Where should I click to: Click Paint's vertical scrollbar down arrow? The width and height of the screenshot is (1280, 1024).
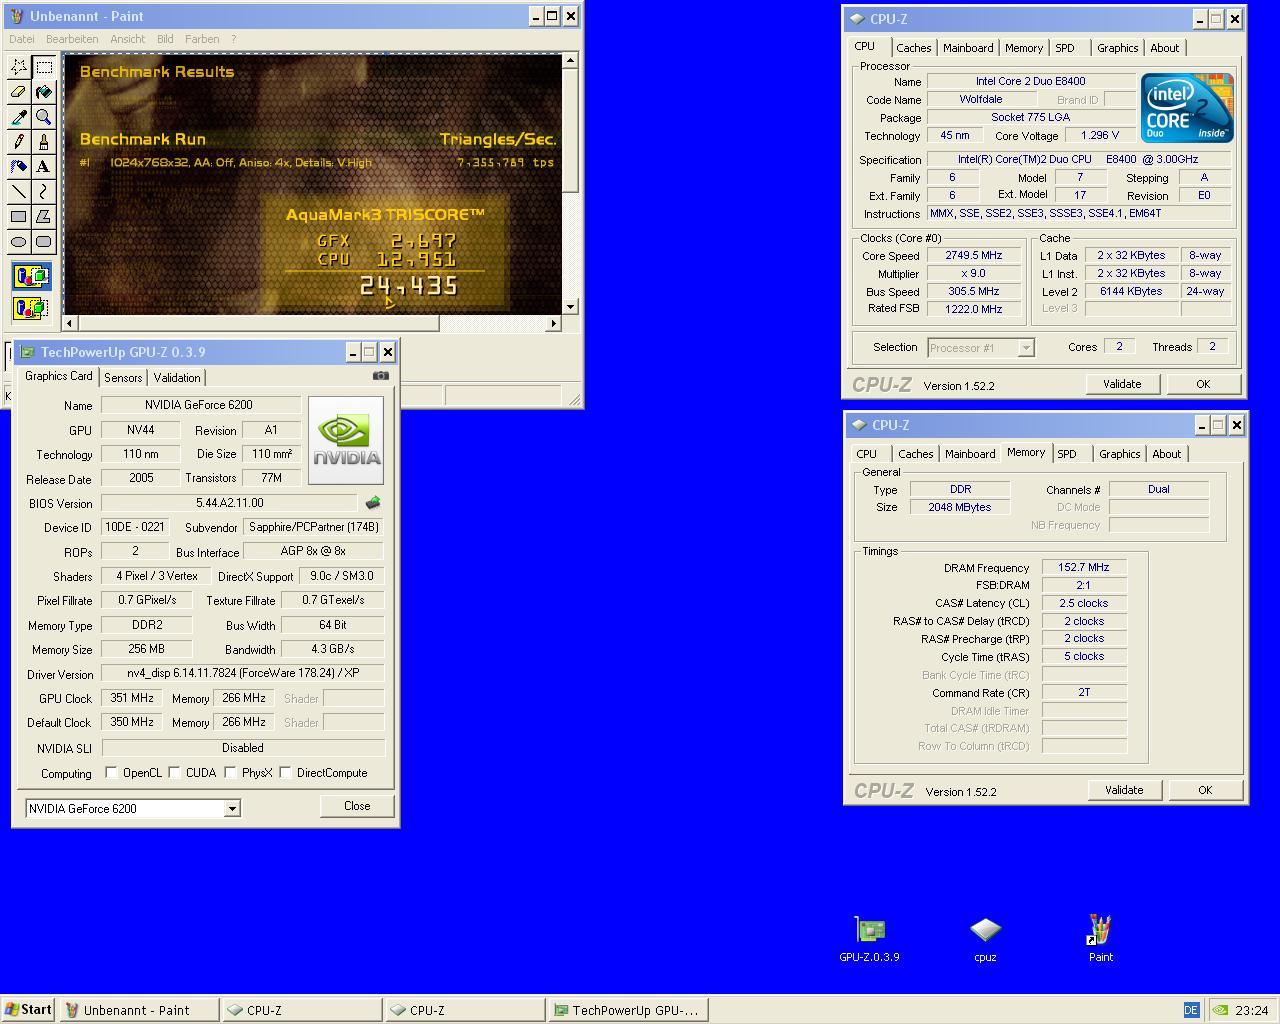[x=570, y=307]
